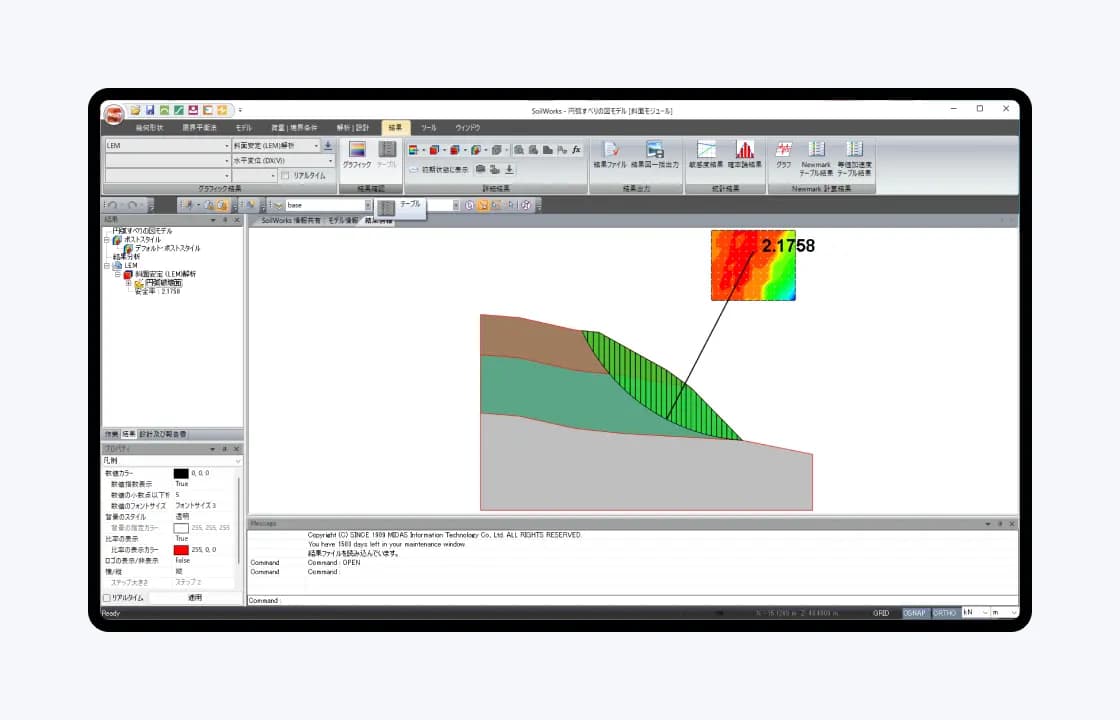Open the LEM combo box dropdown
The image size is (1120, 720).
tap(167, 145)
